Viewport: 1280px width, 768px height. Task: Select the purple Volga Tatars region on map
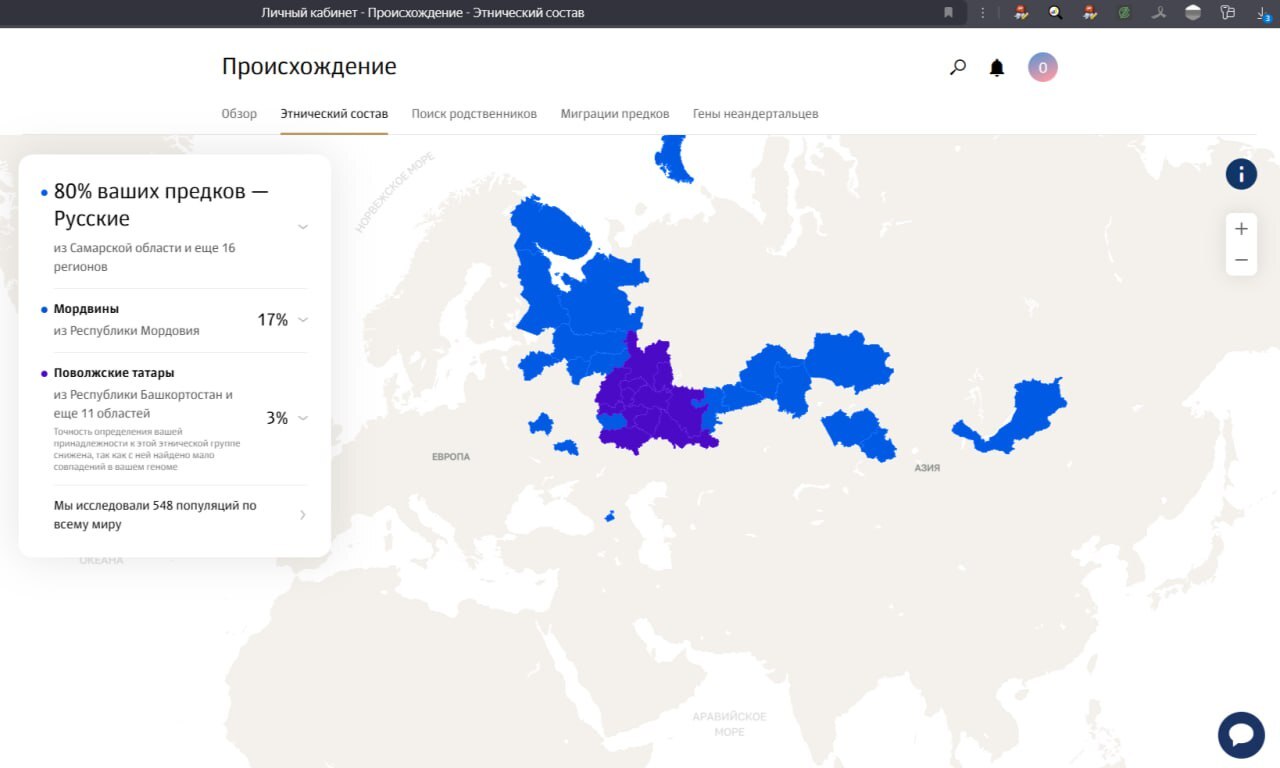(x=655, y=400)
